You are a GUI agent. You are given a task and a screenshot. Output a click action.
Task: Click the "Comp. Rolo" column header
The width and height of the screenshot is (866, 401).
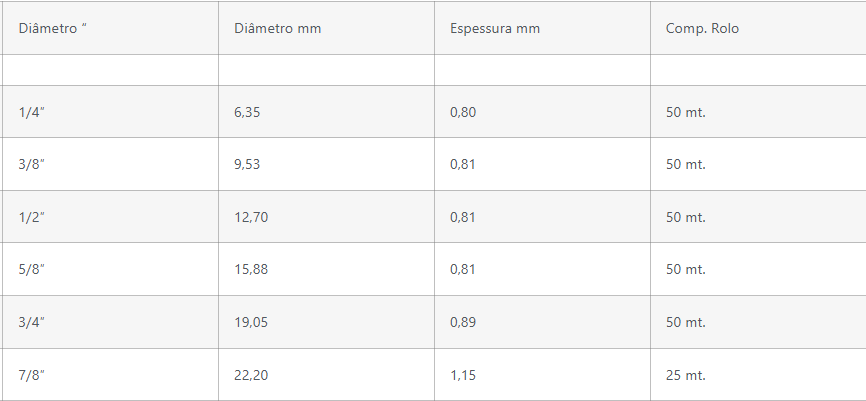coord(702,29)
